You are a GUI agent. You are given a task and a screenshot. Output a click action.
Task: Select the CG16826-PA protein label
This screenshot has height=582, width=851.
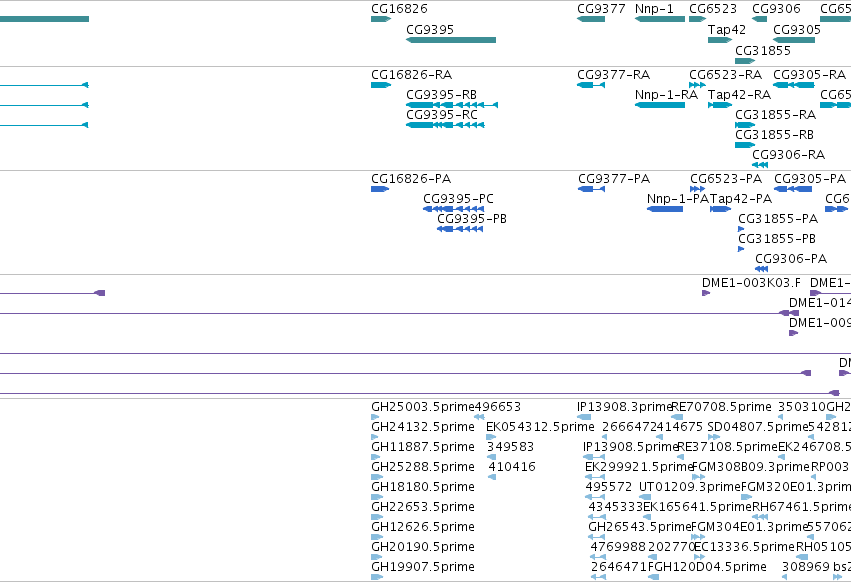(x=411, y=179)
